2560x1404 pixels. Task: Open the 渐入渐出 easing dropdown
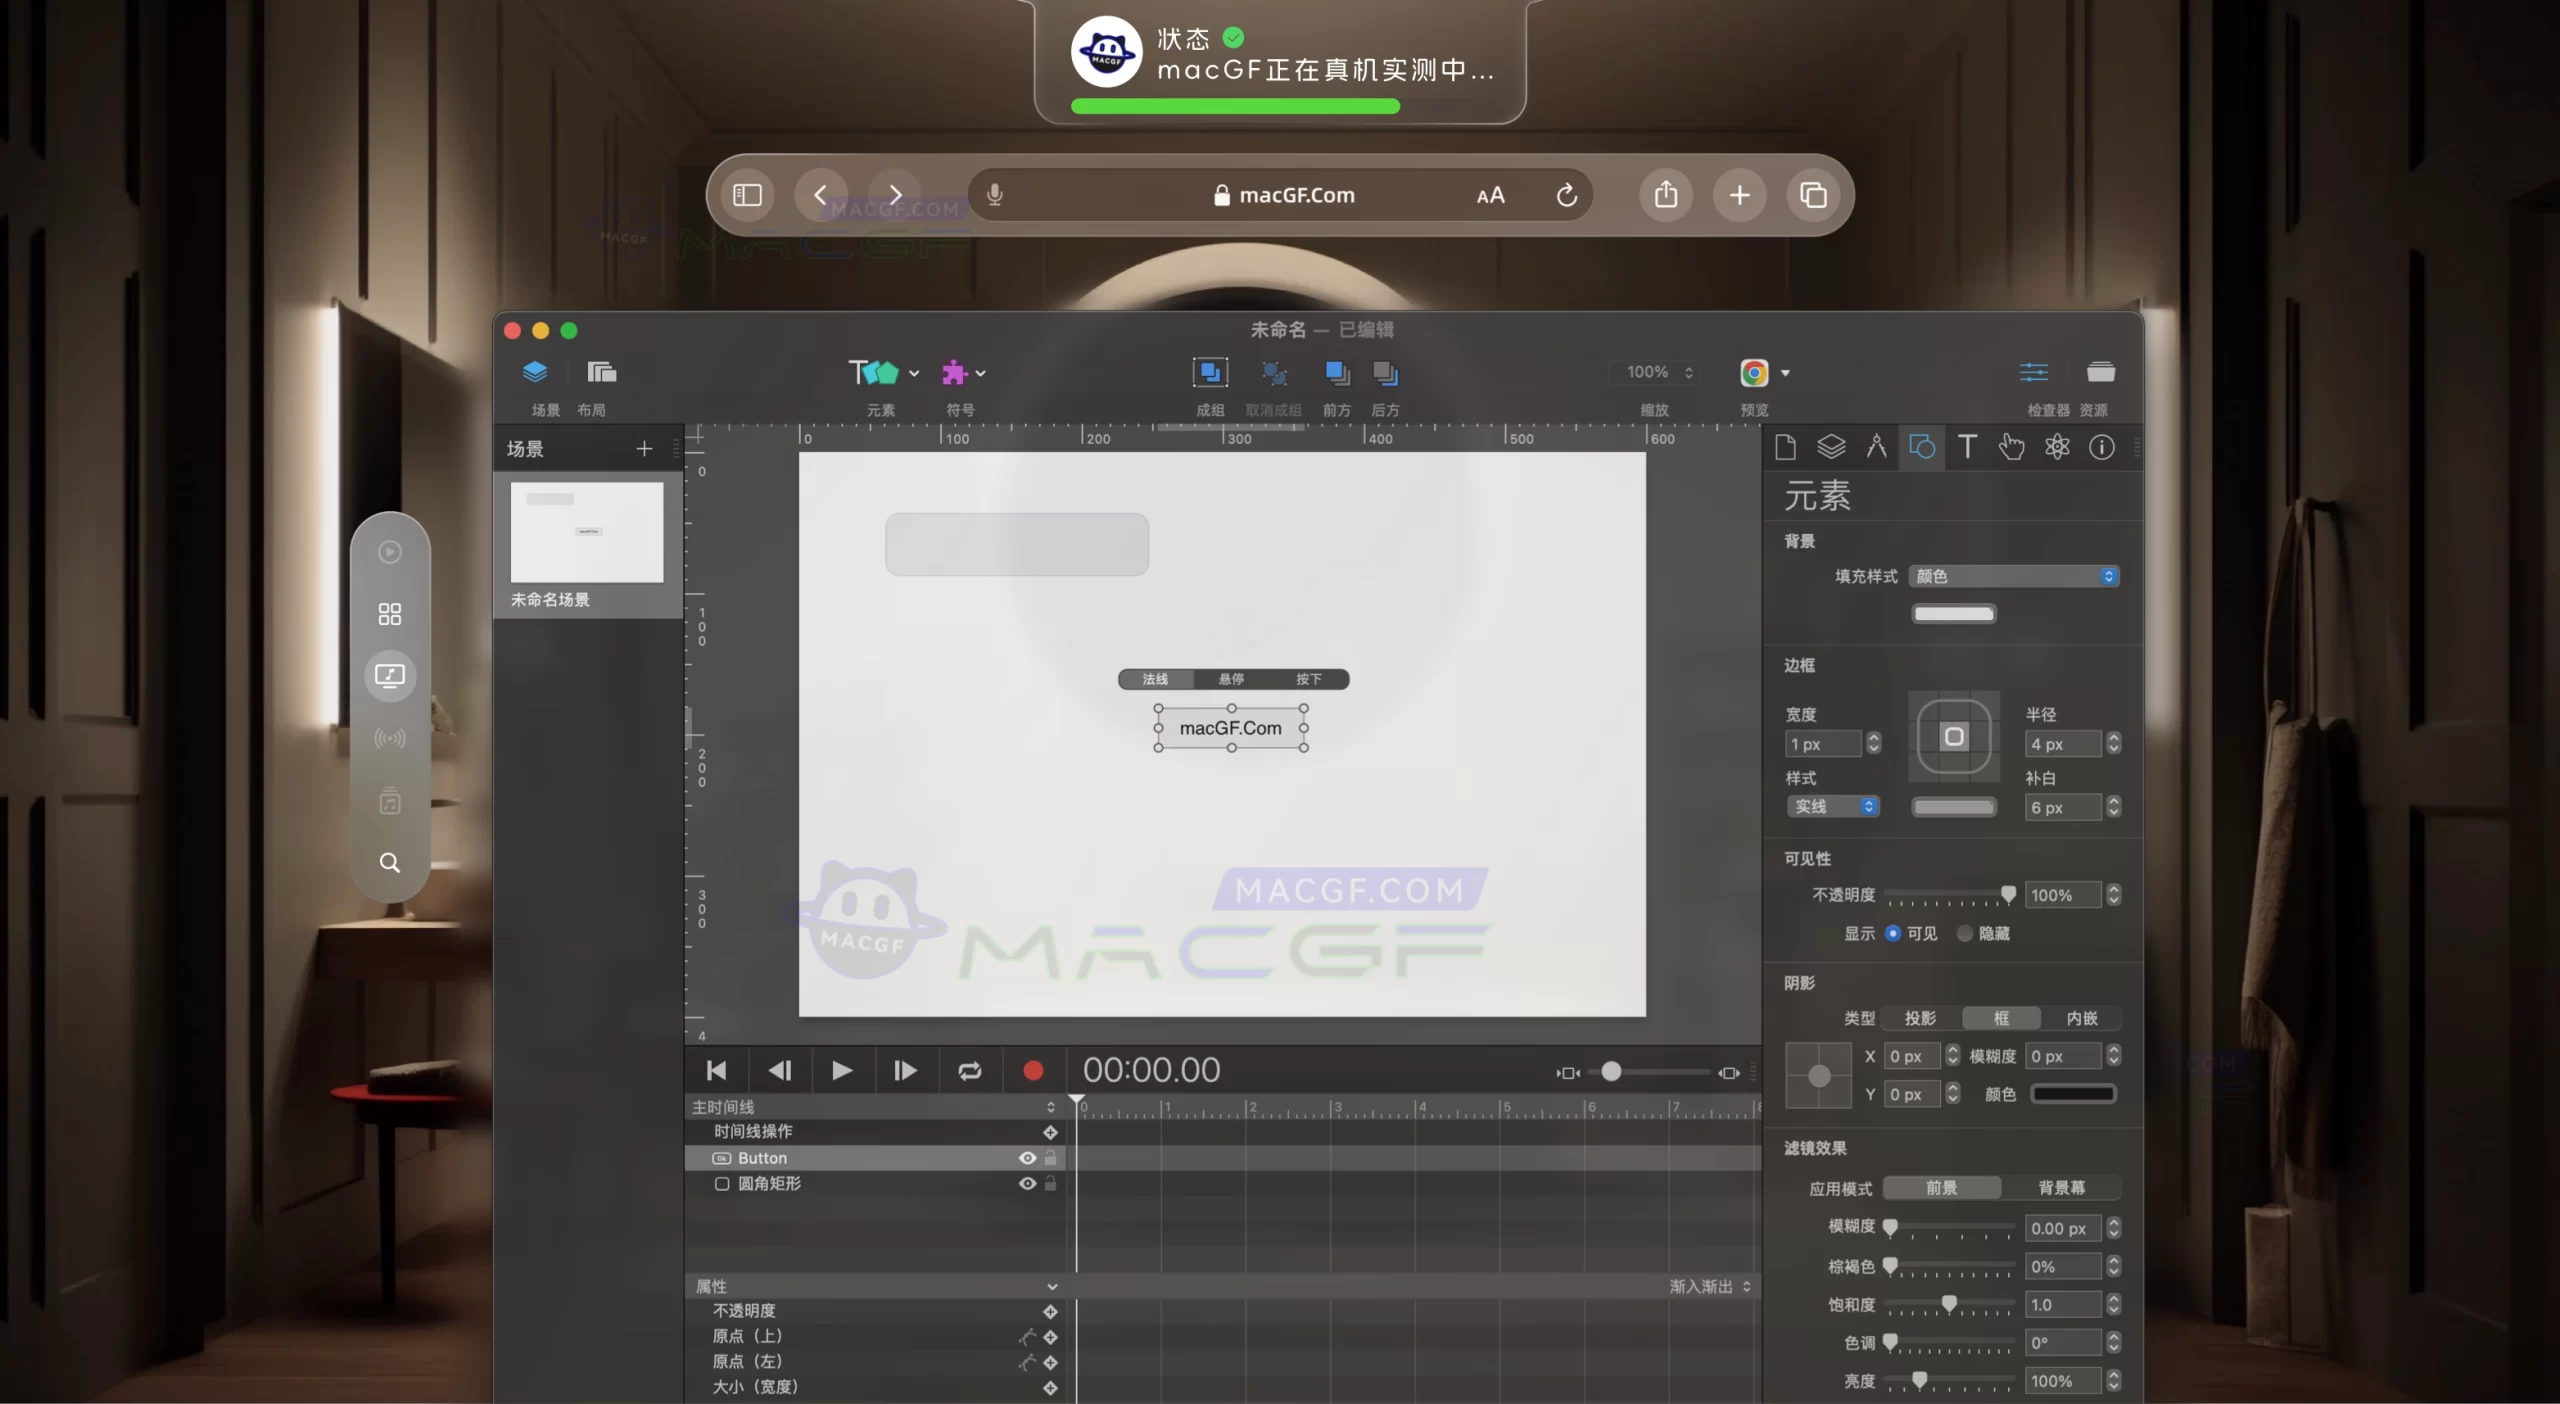pyautogui.click(x=1709, y=1286)
